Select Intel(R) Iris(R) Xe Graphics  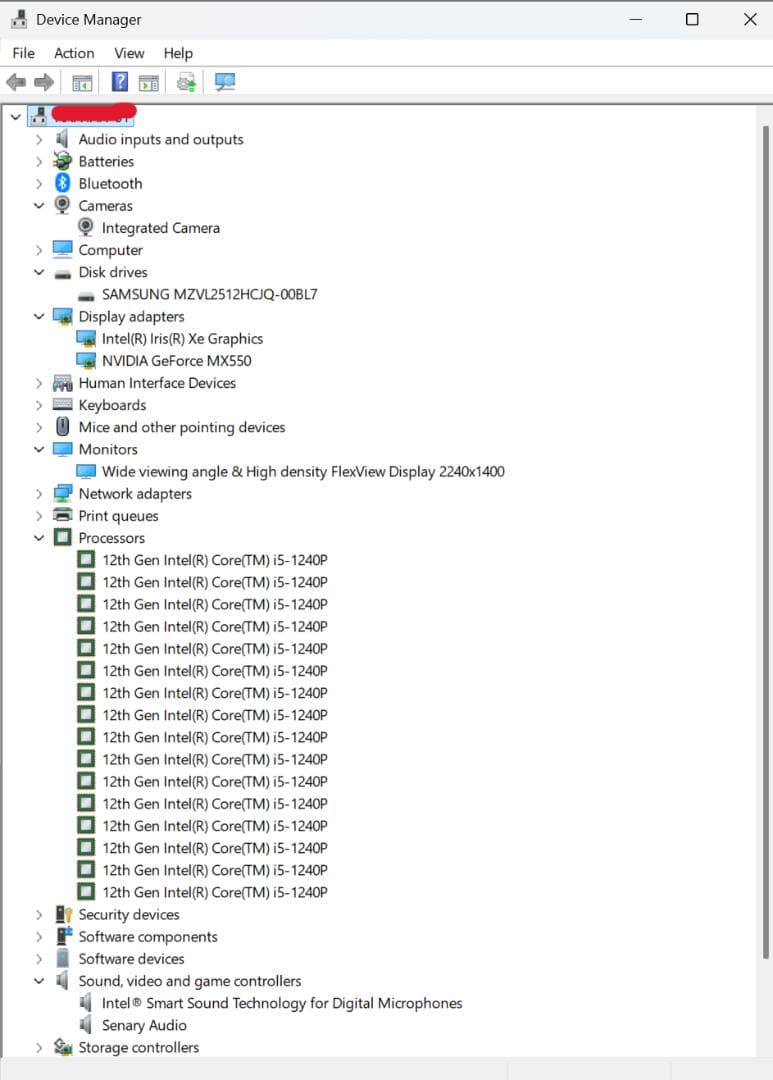183,338
